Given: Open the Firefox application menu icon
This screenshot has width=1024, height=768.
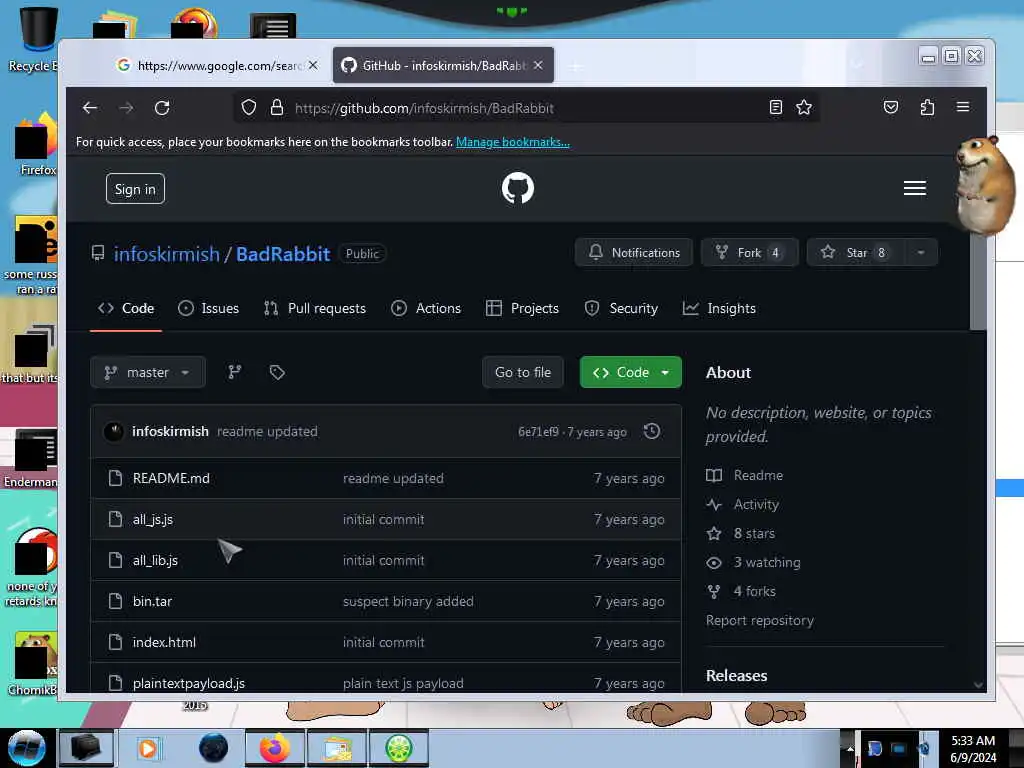Looking at the screenshot, I should click(963, 106).
